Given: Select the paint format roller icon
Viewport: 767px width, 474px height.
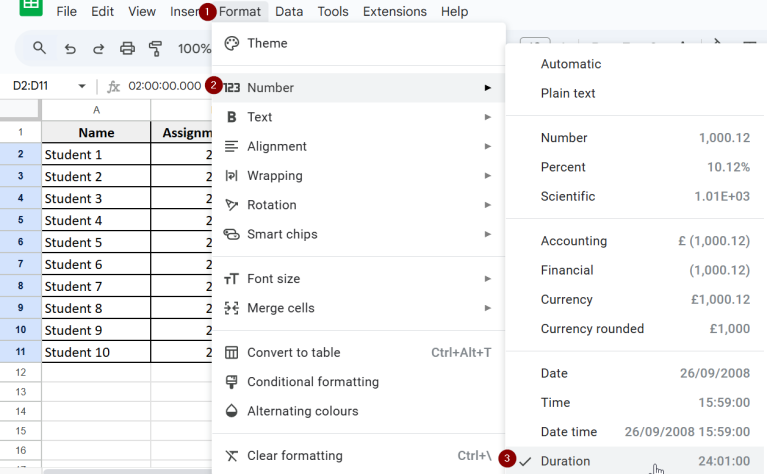Looking at the screenshot, I should coord(155,48).
